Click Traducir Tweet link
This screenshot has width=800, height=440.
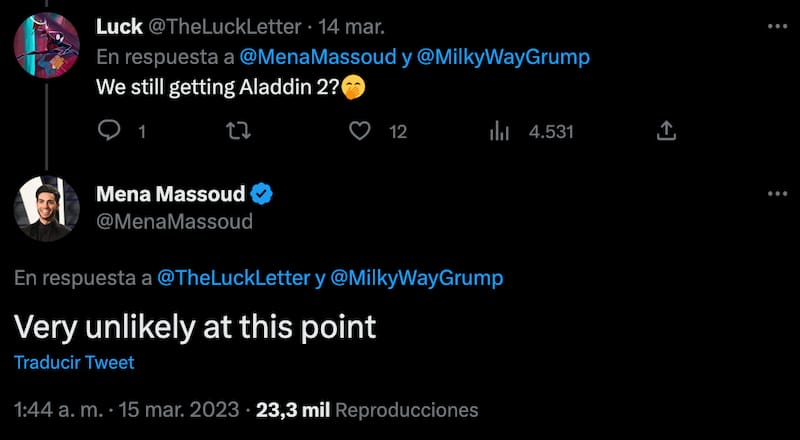[74, 363]
